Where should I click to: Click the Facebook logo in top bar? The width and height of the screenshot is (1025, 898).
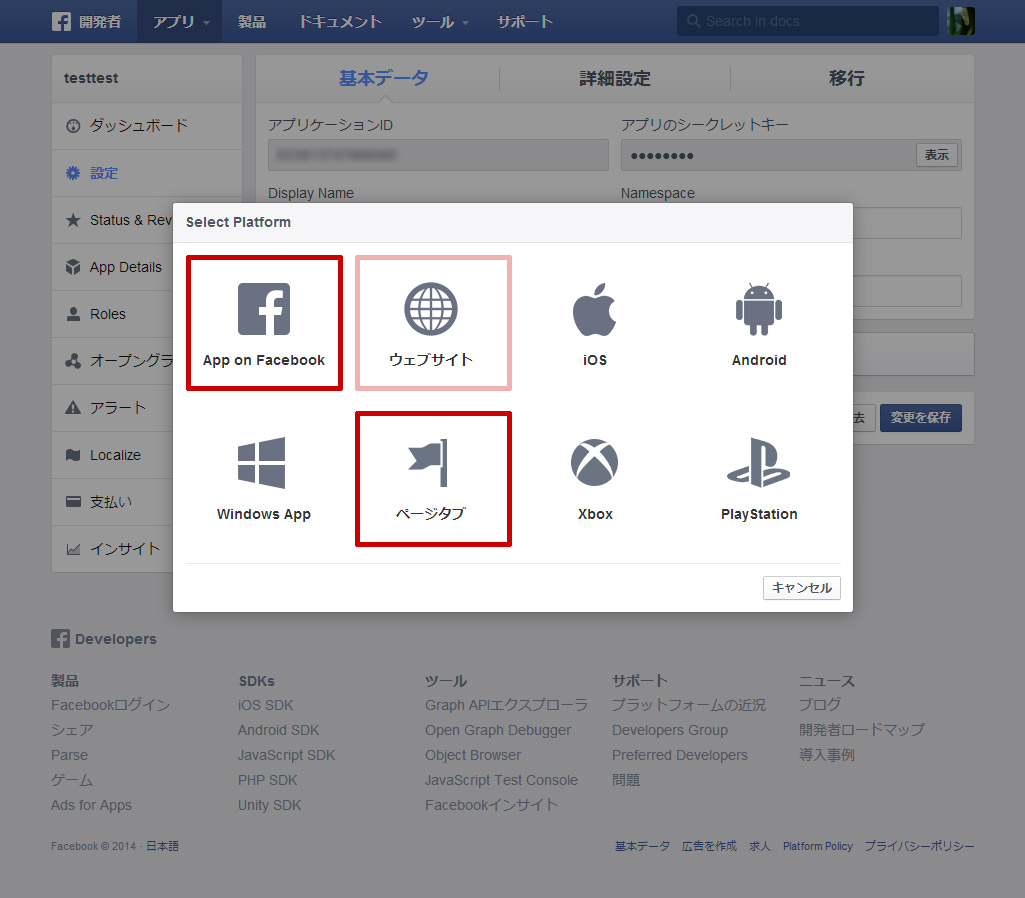[61, 22]
